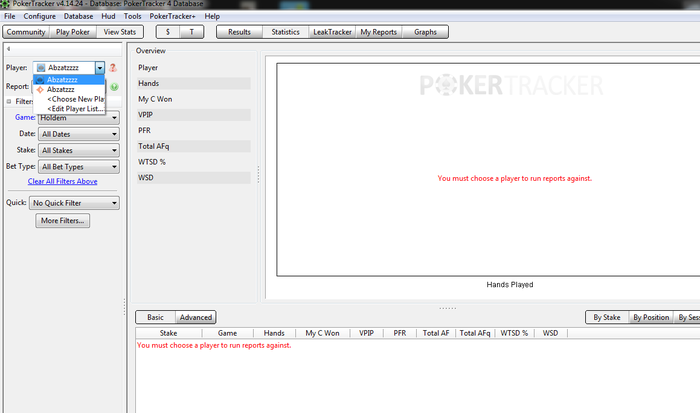The height and width of the screenshot is (413, 700).
Task: Open the Player dropdown arrow
Action: click(100, 68)
